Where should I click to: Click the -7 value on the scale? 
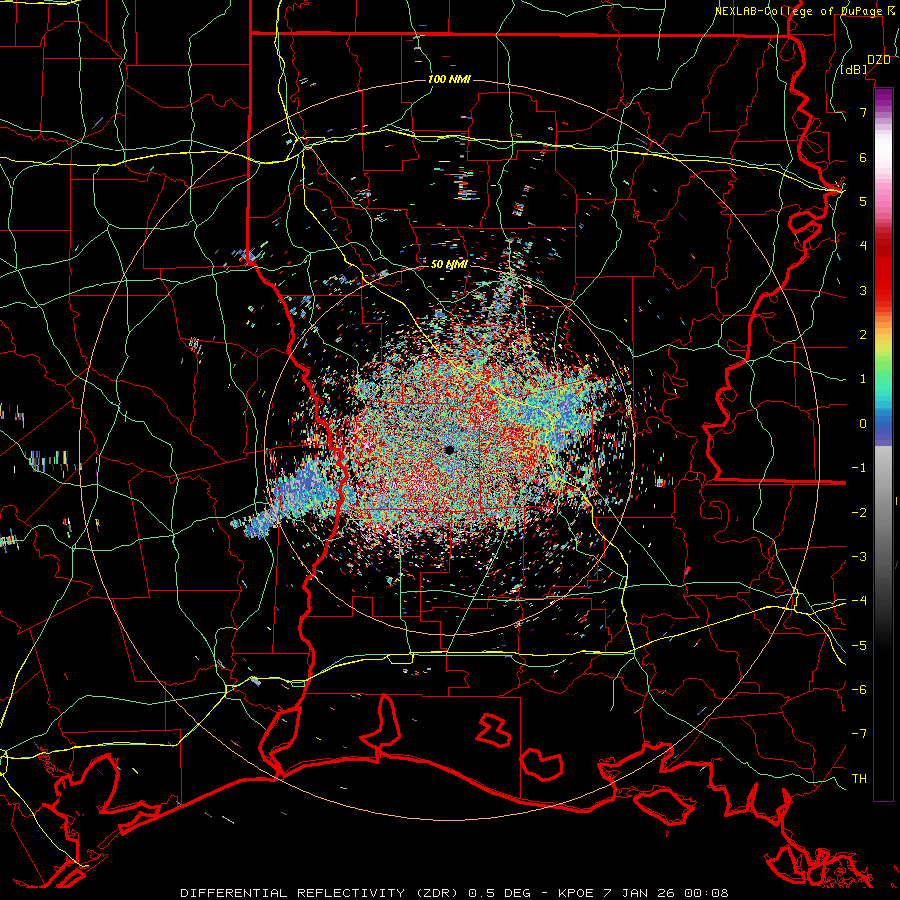(859, 734)
